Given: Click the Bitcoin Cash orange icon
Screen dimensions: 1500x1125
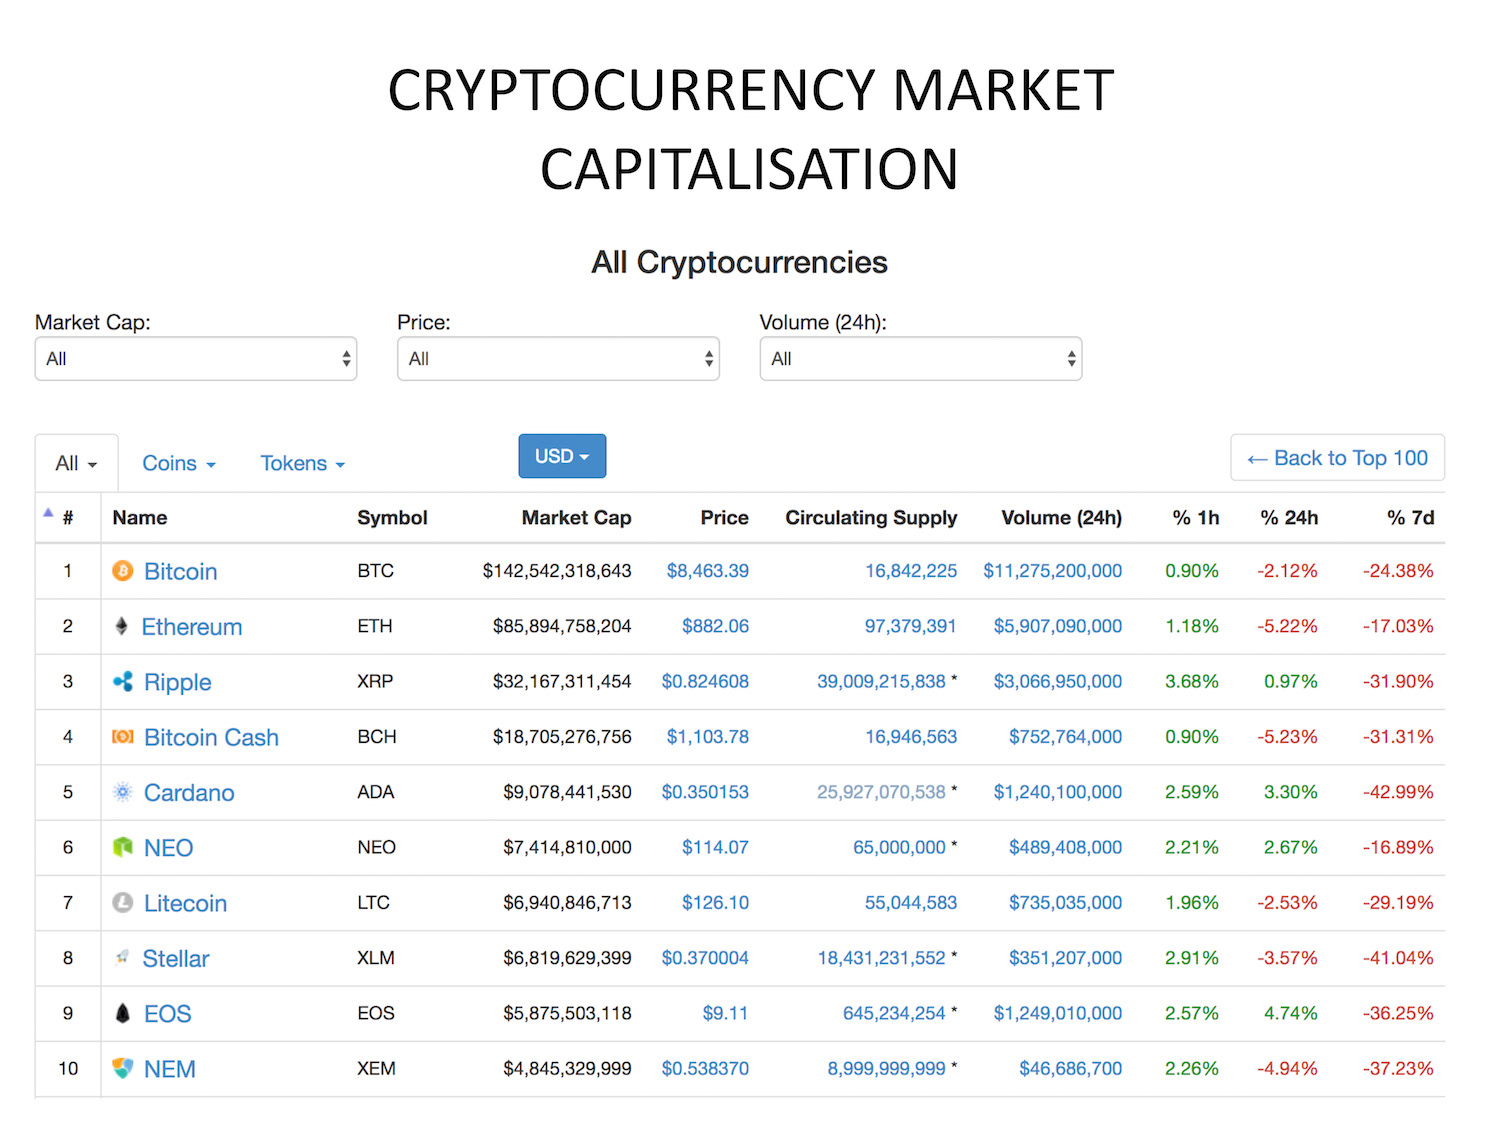Looking at the screenshot, I should pyautogui.click(x=123, y=737).
